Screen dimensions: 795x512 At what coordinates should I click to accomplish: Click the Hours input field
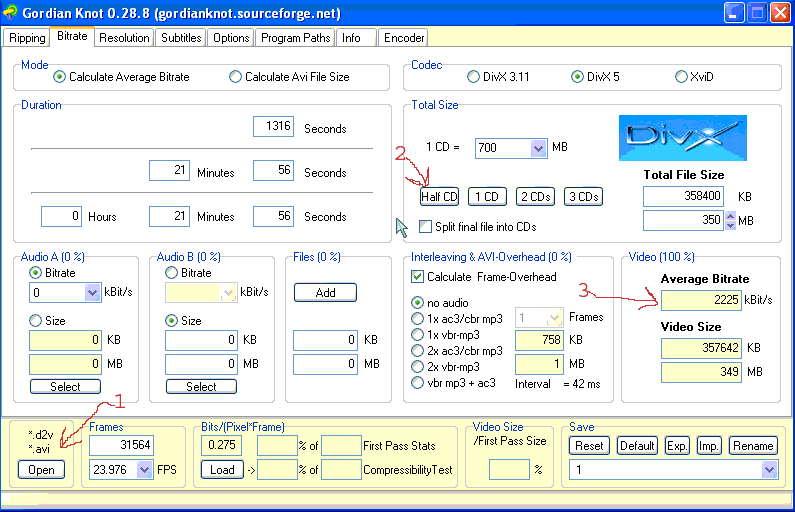[61, 216]
